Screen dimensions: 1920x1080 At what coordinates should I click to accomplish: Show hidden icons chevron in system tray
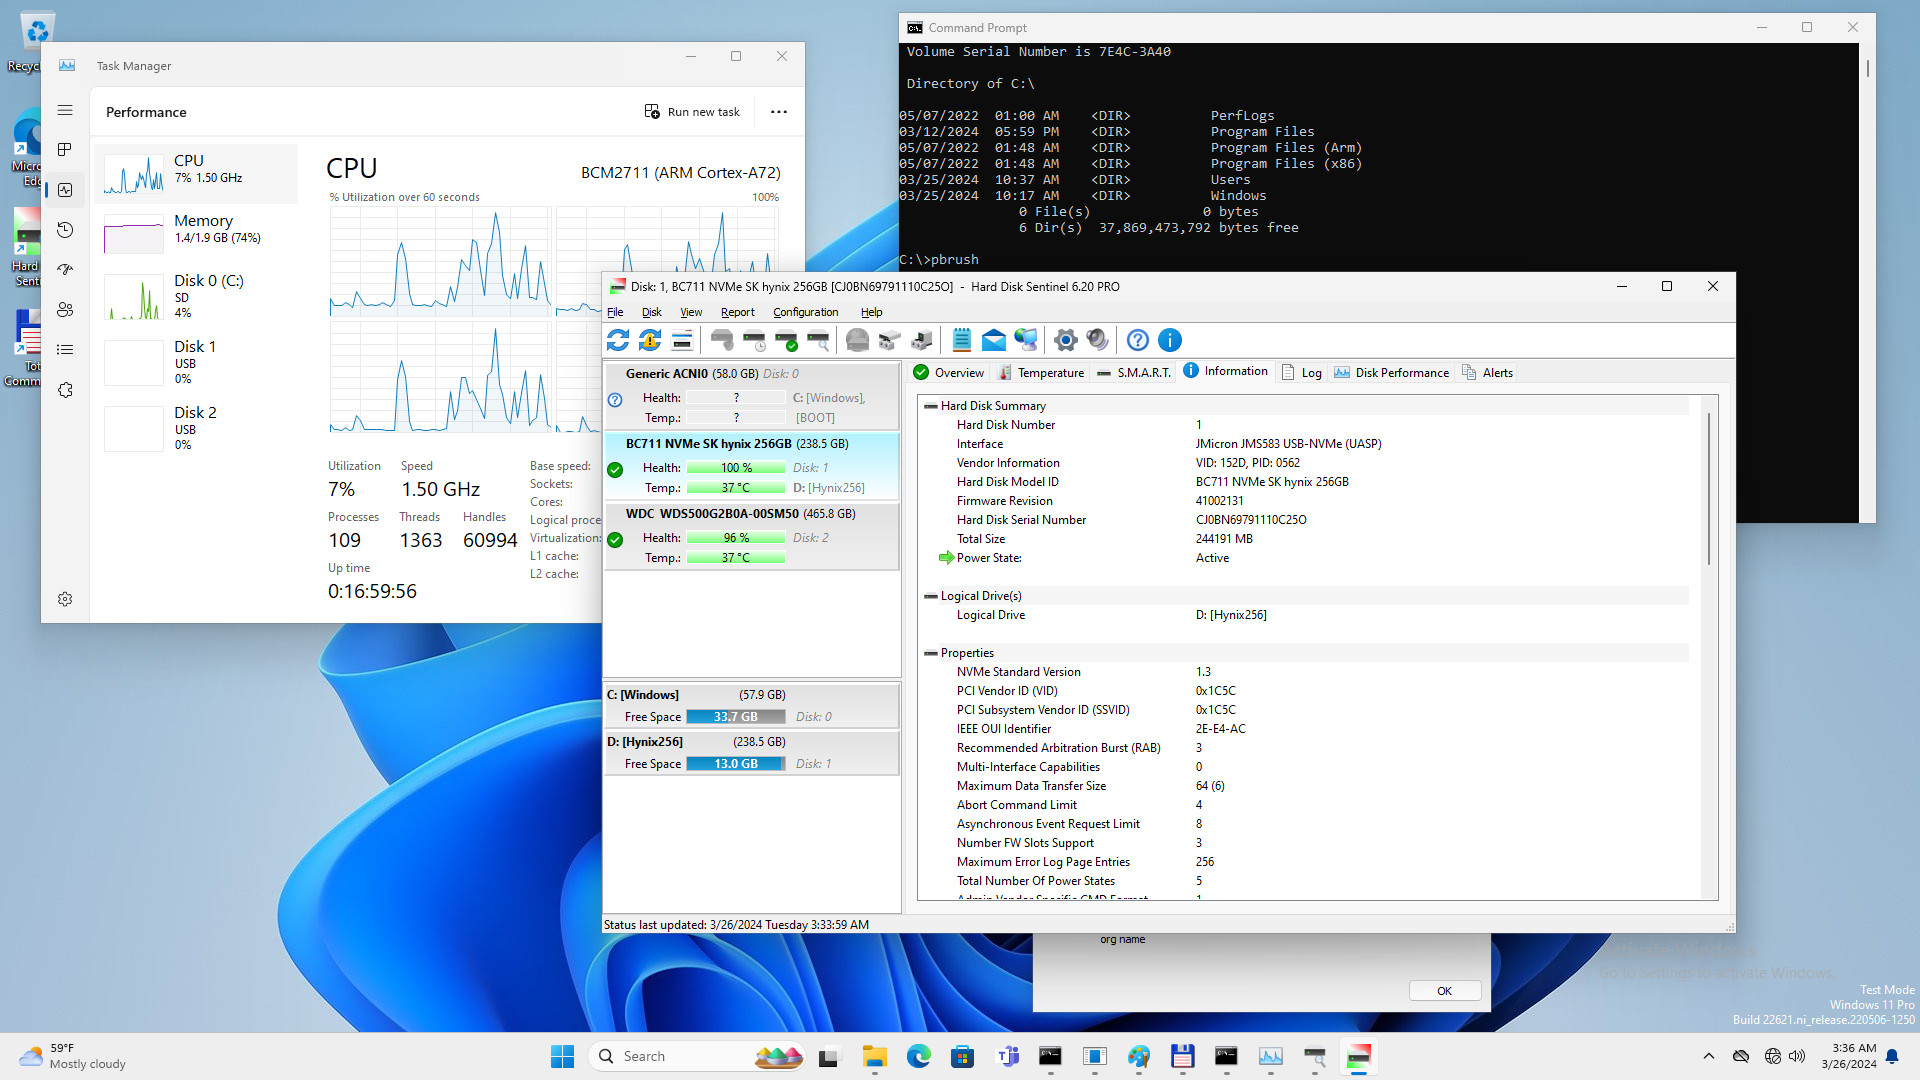coord(1709,1056)
